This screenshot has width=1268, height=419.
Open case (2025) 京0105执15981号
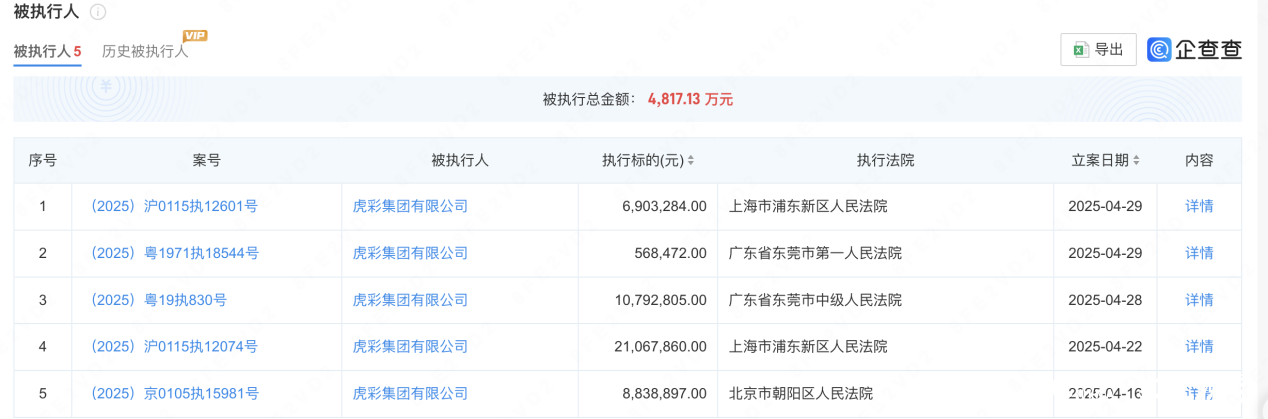click(174, 393)
